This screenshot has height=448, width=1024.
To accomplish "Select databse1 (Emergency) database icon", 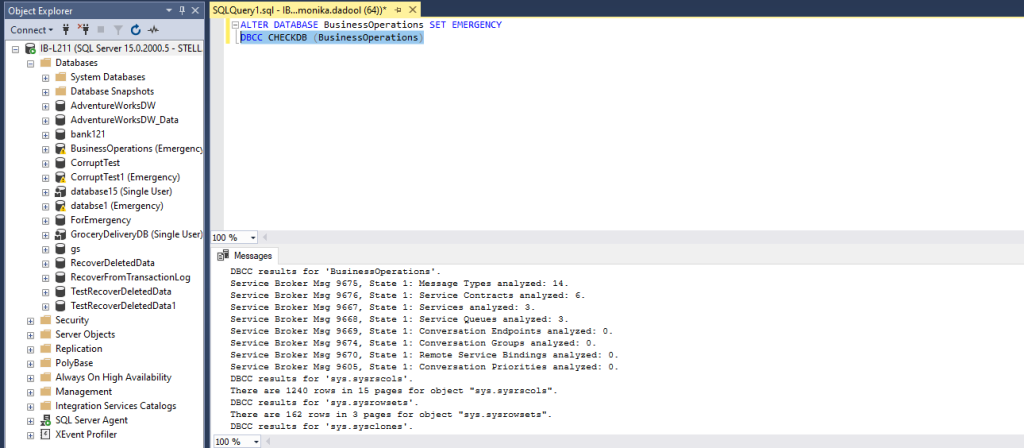I will [60, 206].
